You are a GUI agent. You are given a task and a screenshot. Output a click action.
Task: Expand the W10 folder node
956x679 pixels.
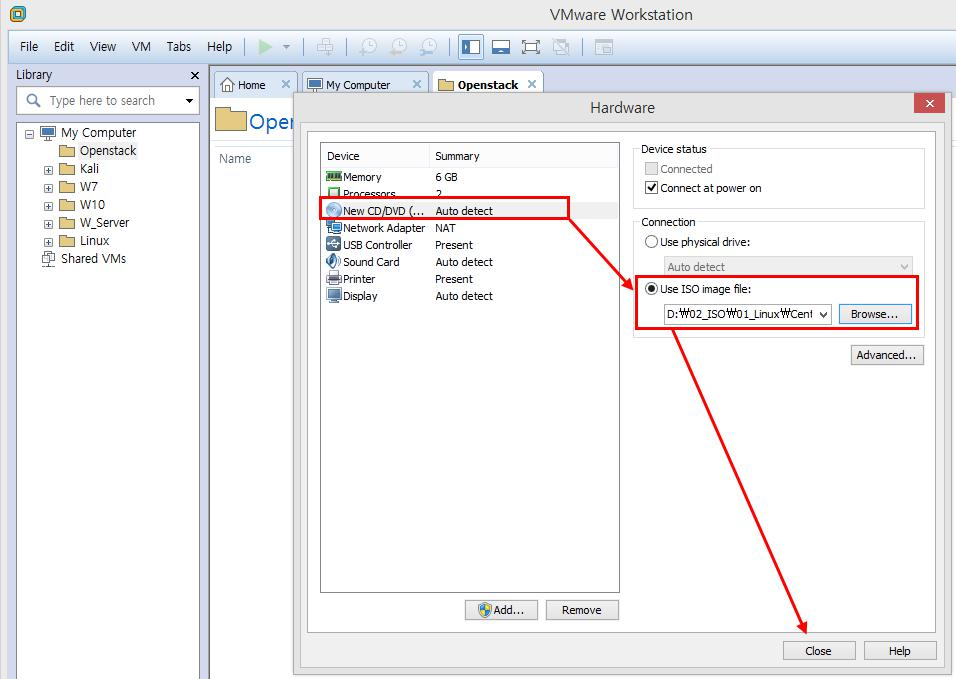tap(48, 206)
